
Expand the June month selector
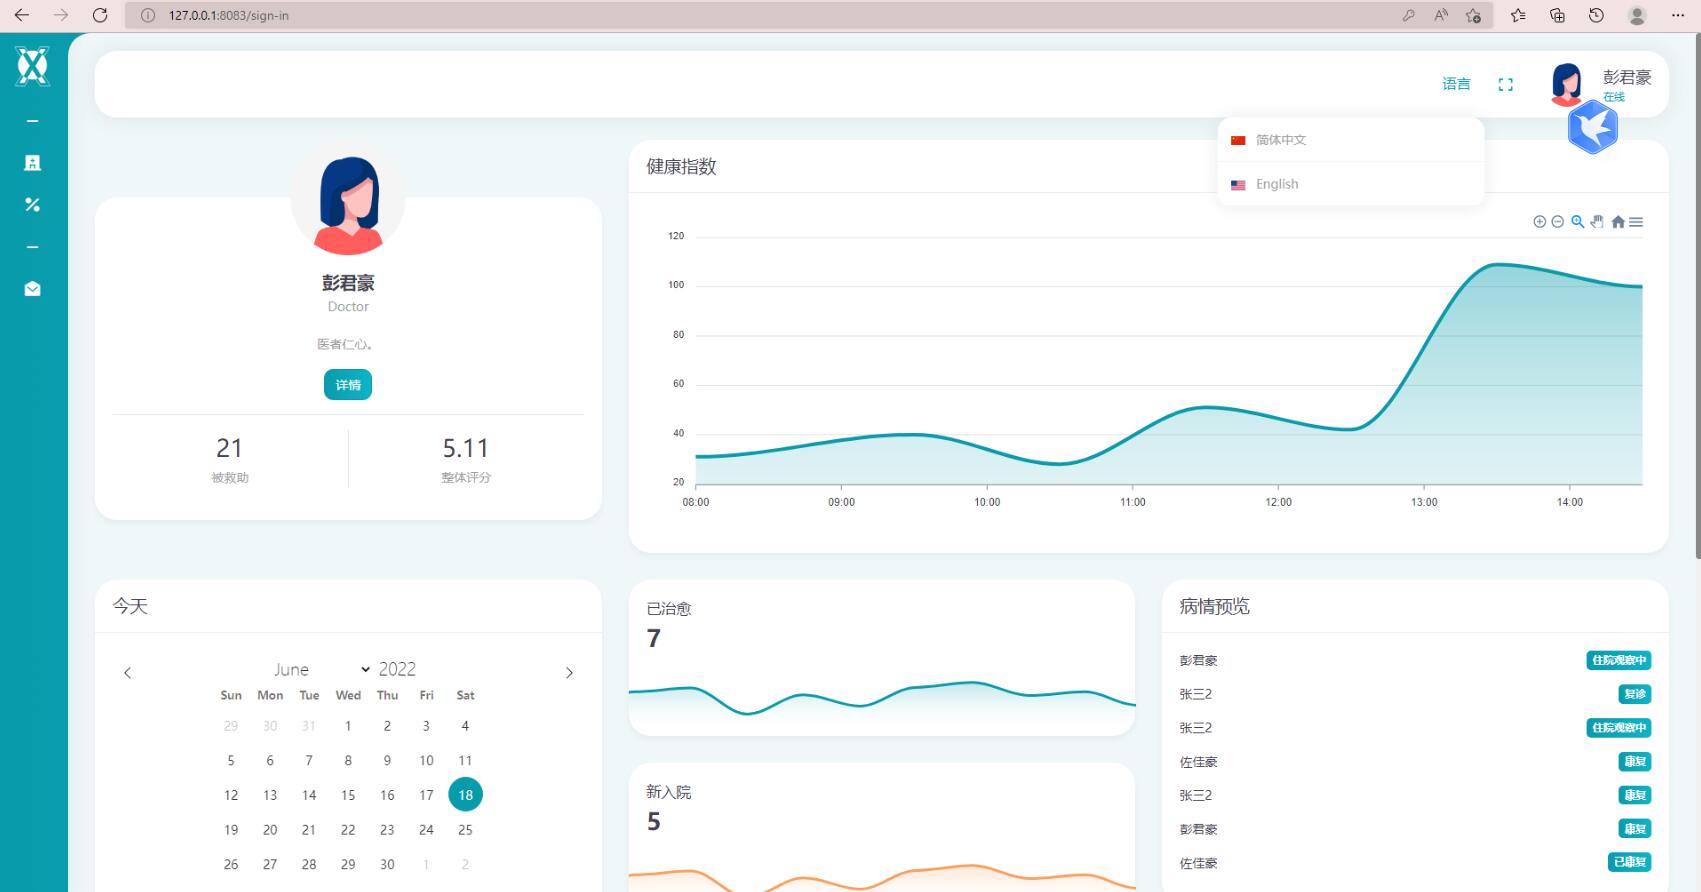coord(321,669)
